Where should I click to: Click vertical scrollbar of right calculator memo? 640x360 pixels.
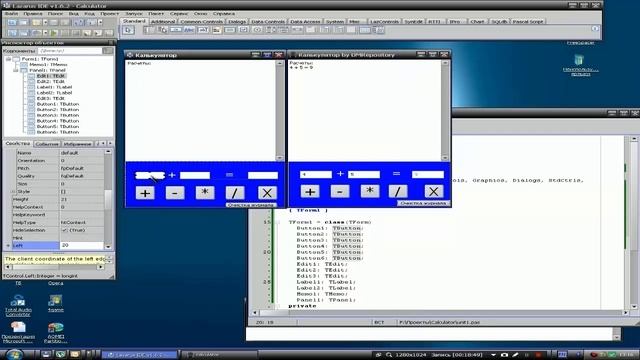tap(445, 110)
